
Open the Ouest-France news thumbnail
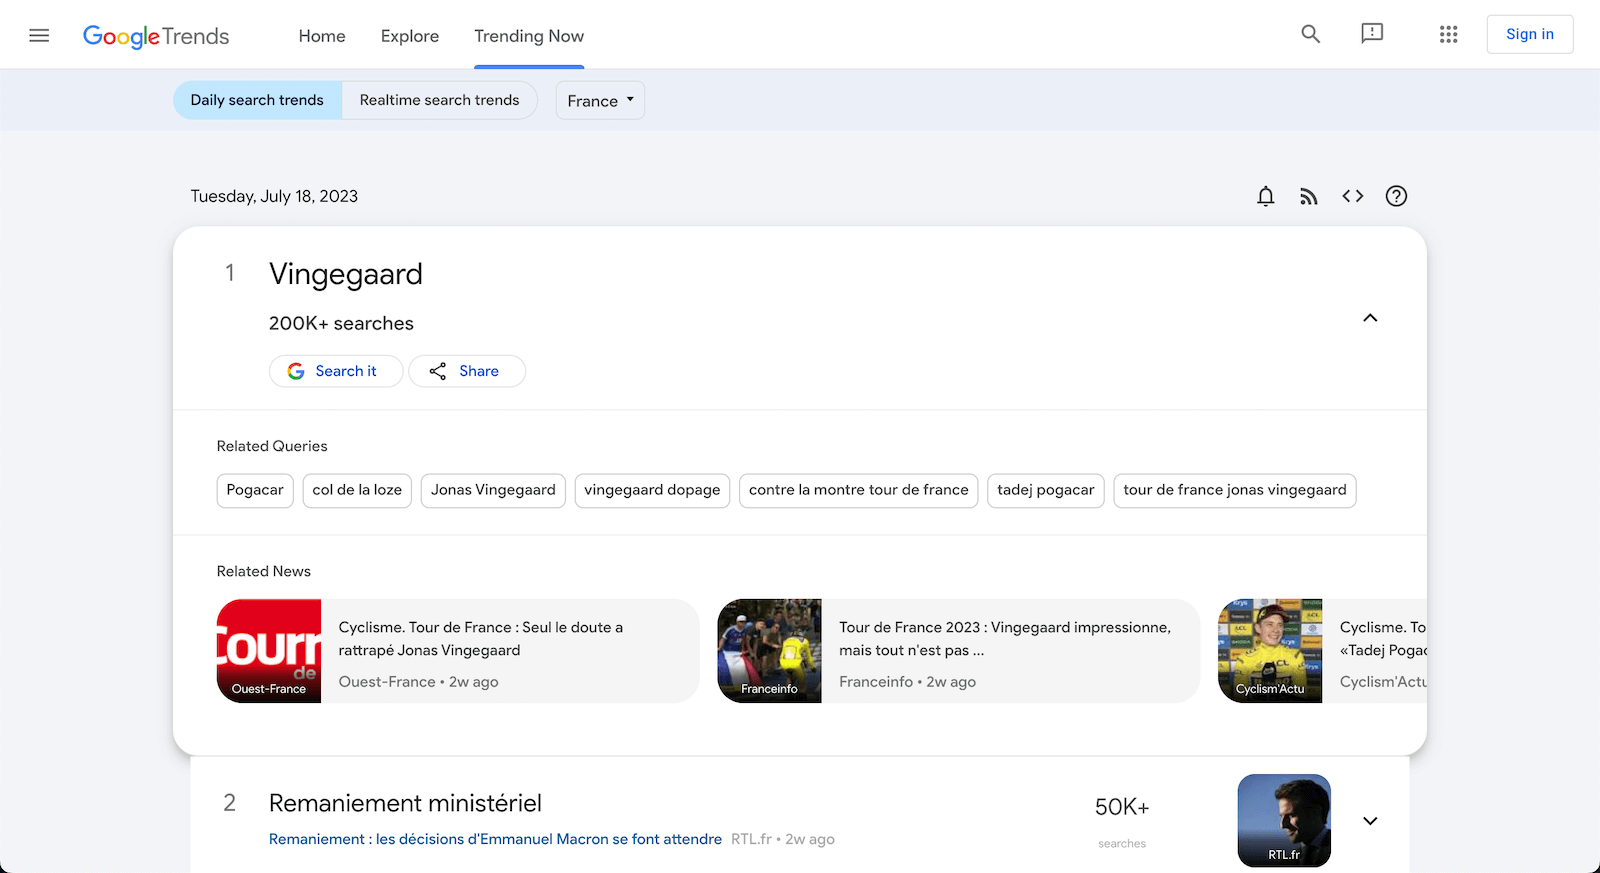click(269, 651)
